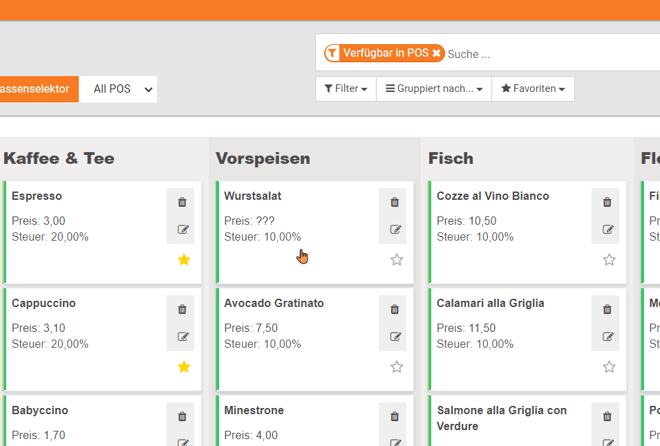Click trash icon on Minestrone card
This screenshot has height=446, width=660.
394,416
